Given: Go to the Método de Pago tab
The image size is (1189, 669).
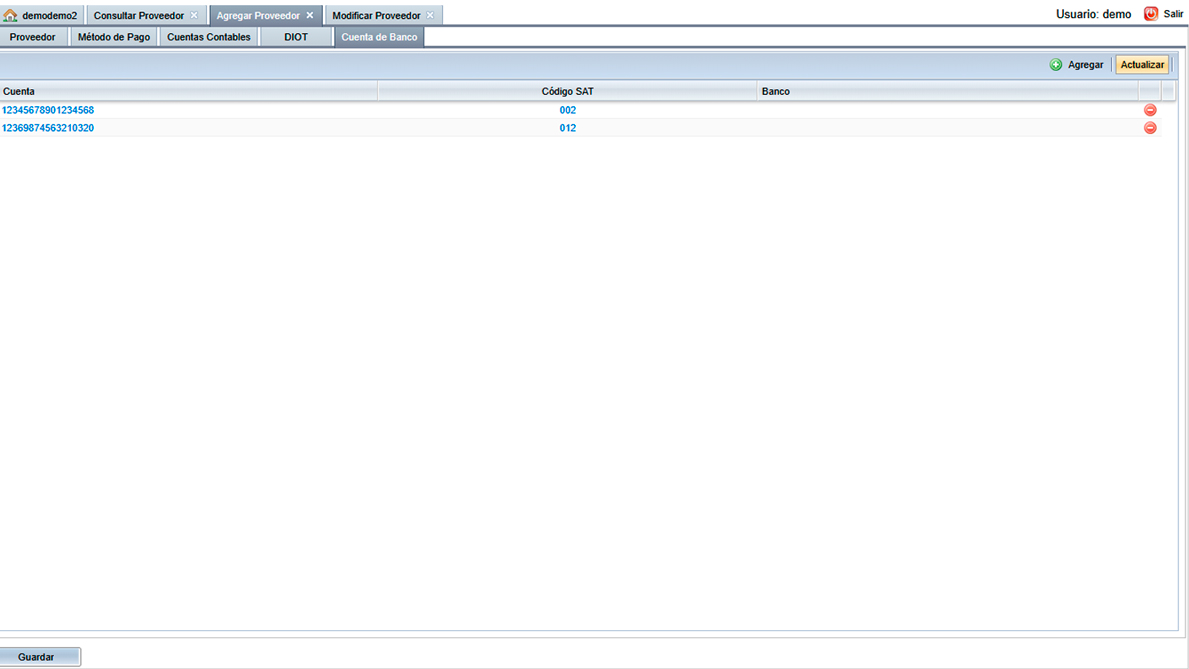Looking at the screenshot, I should coord(114,37).
